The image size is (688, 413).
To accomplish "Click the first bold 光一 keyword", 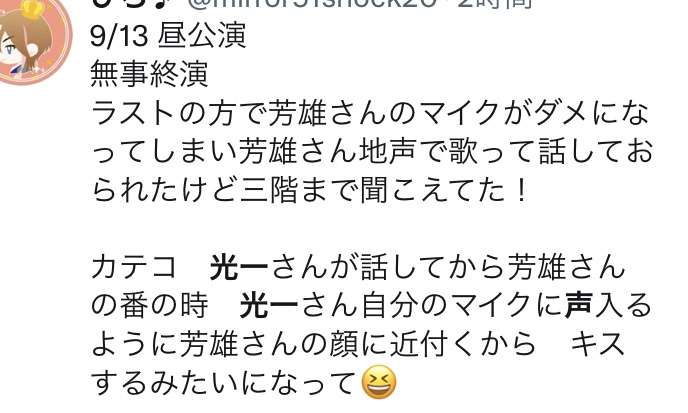I will [x=240, y=267].
